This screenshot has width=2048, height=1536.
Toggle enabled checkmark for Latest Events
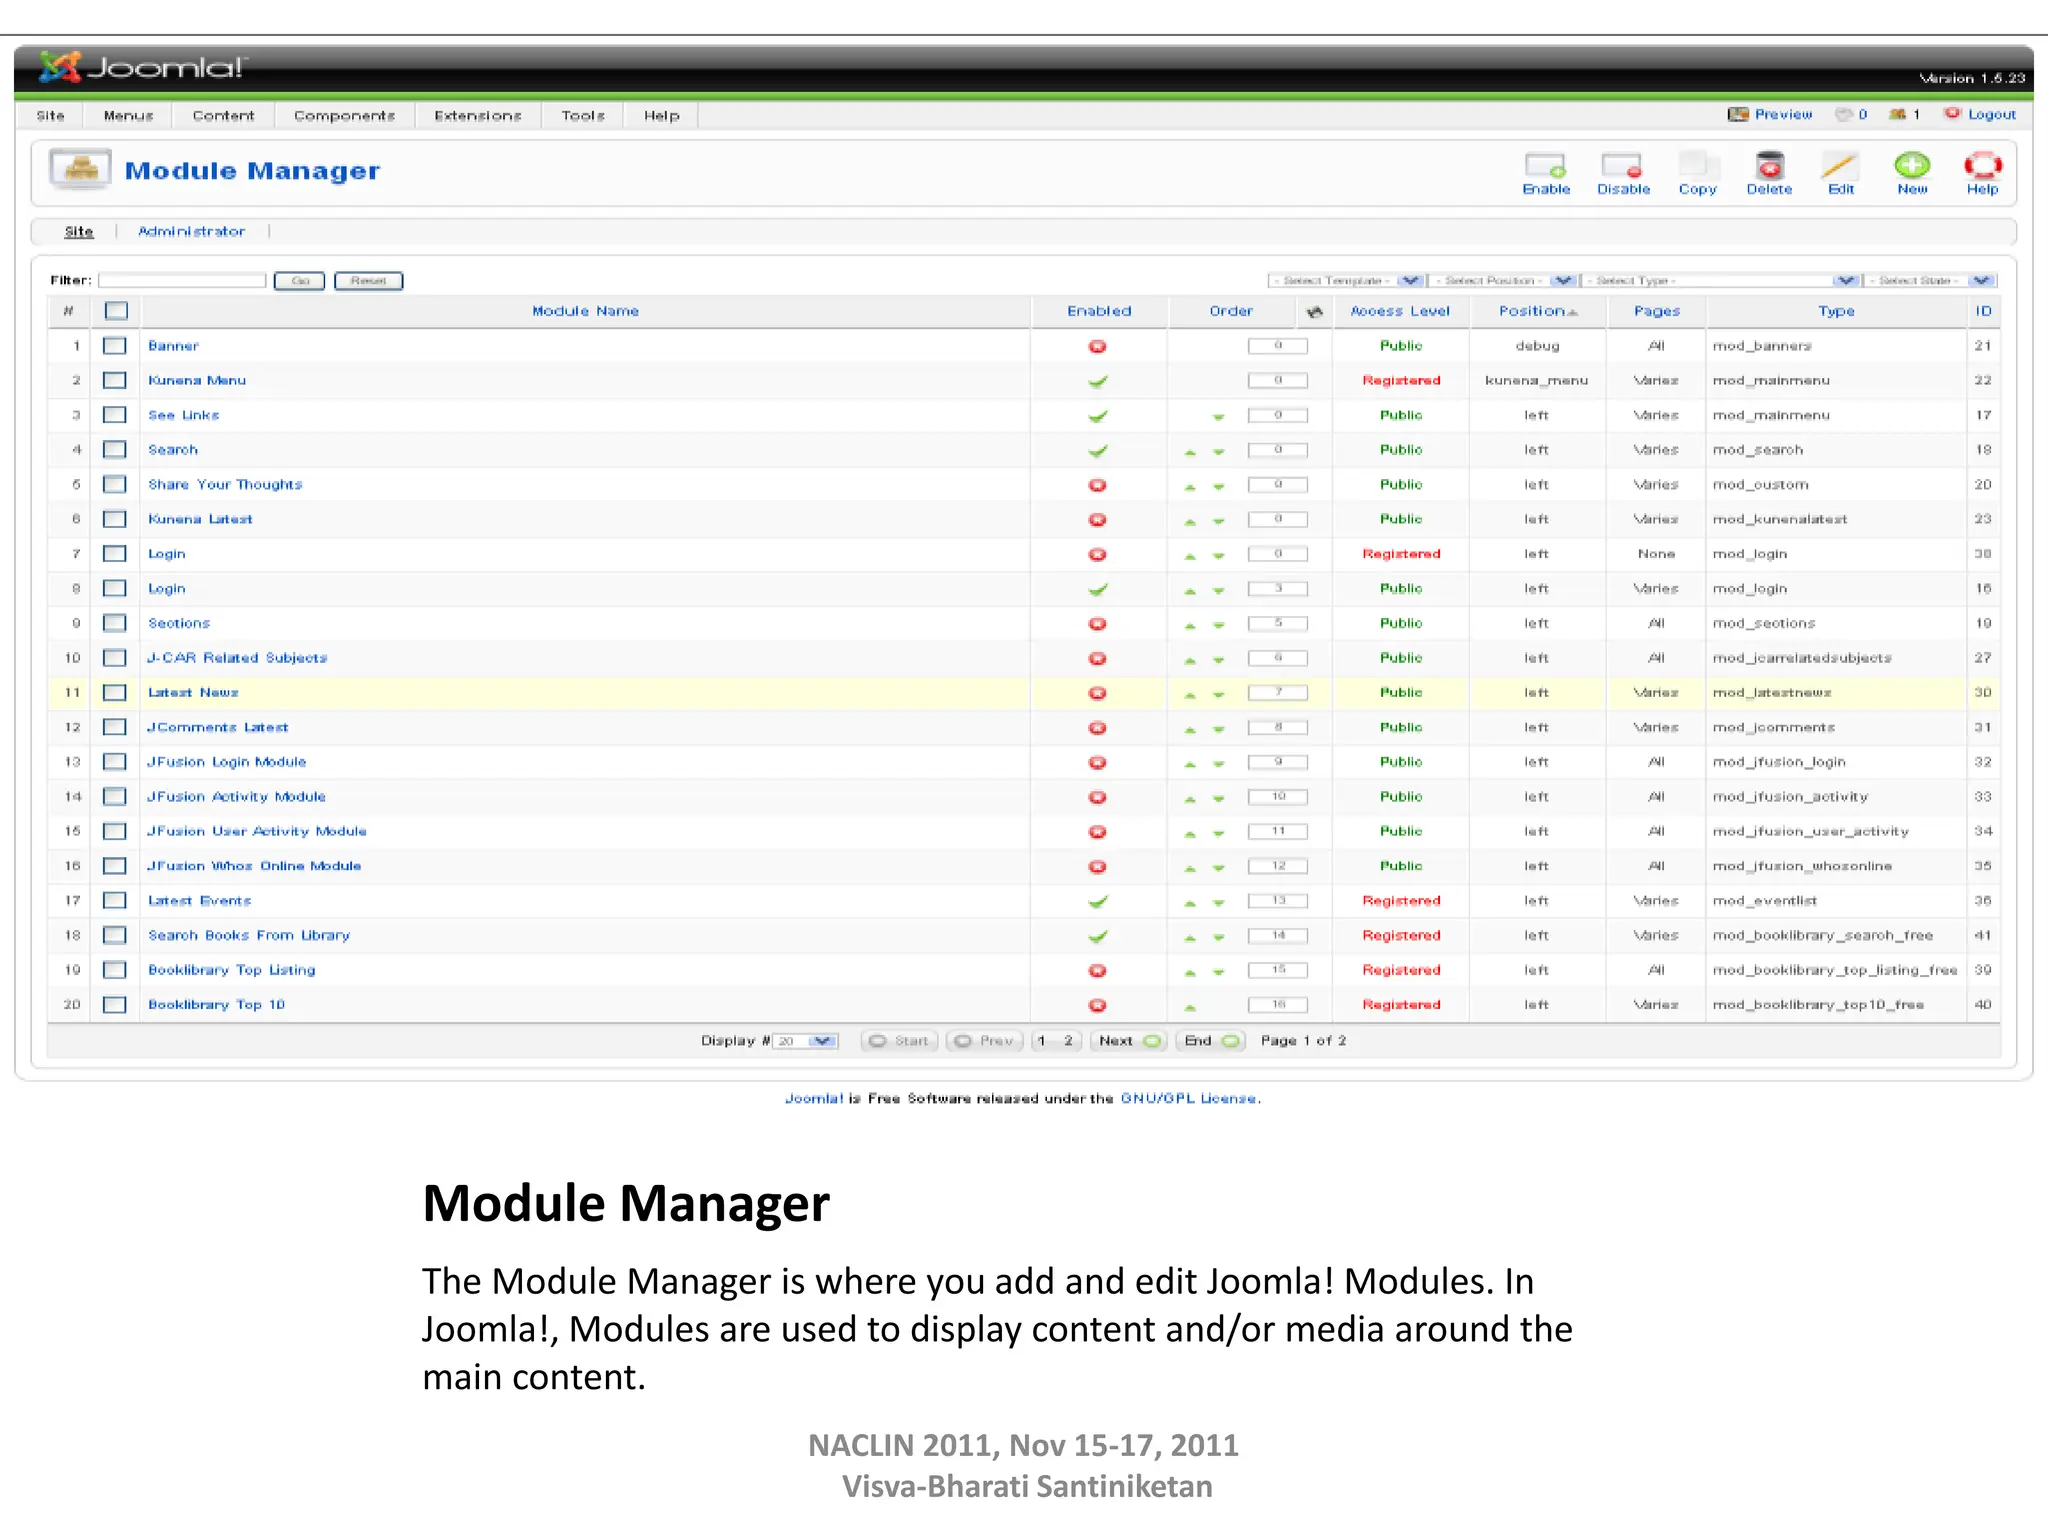click(1097, 901)
